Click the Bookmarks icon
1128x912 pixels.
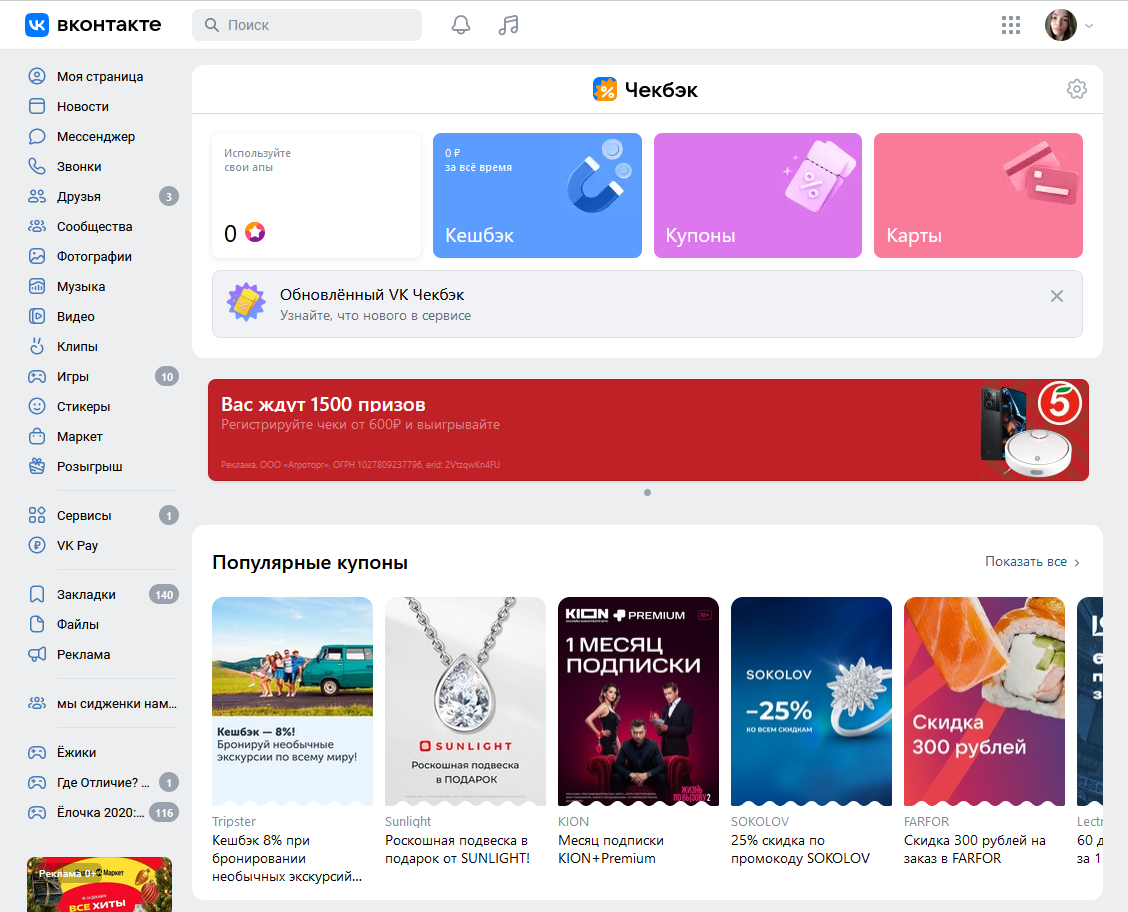pyautogui.click(x=37, y=594)
